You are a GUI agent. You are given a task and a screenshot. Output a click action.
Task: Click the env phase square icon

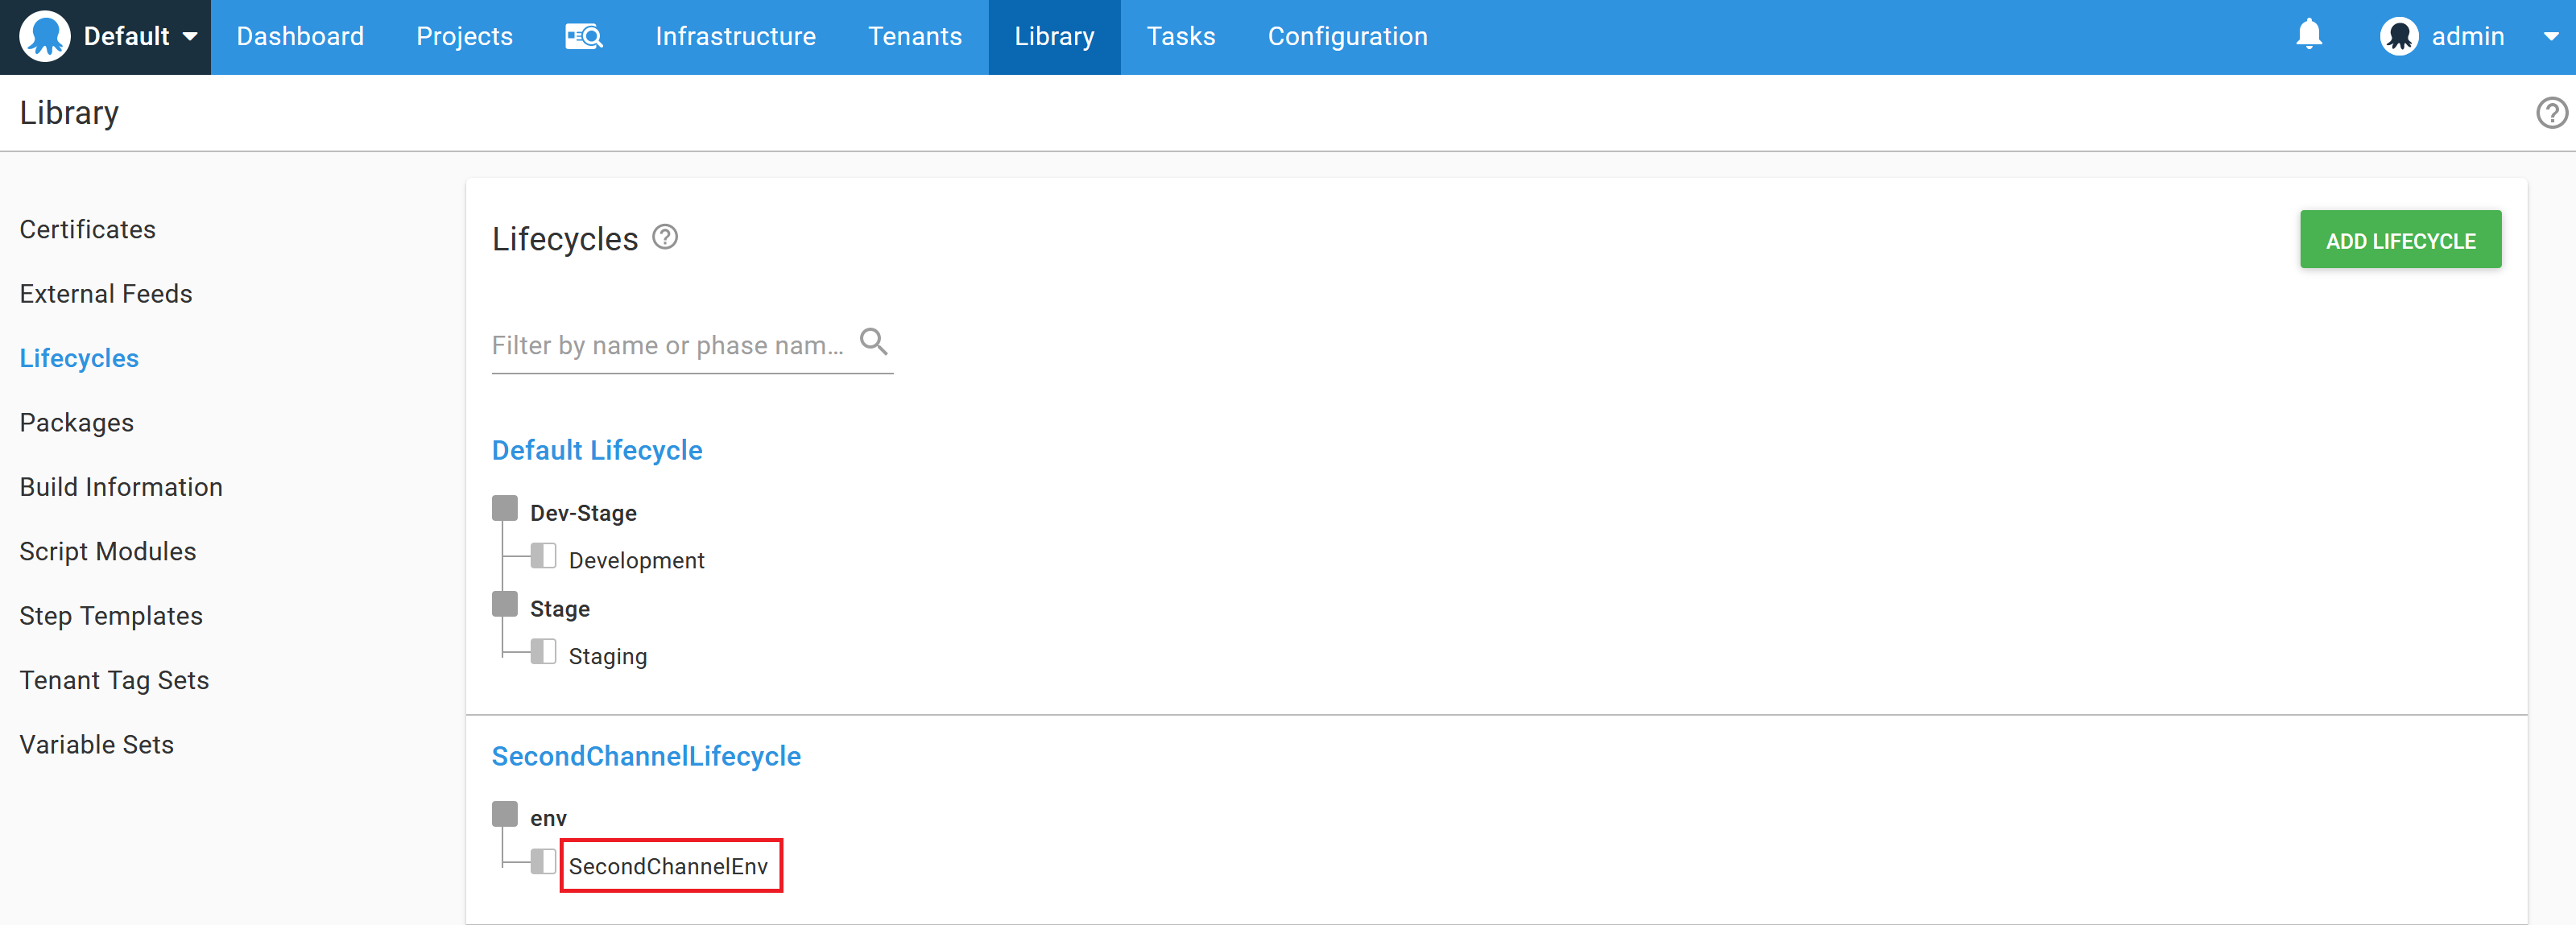pos(505,814)
